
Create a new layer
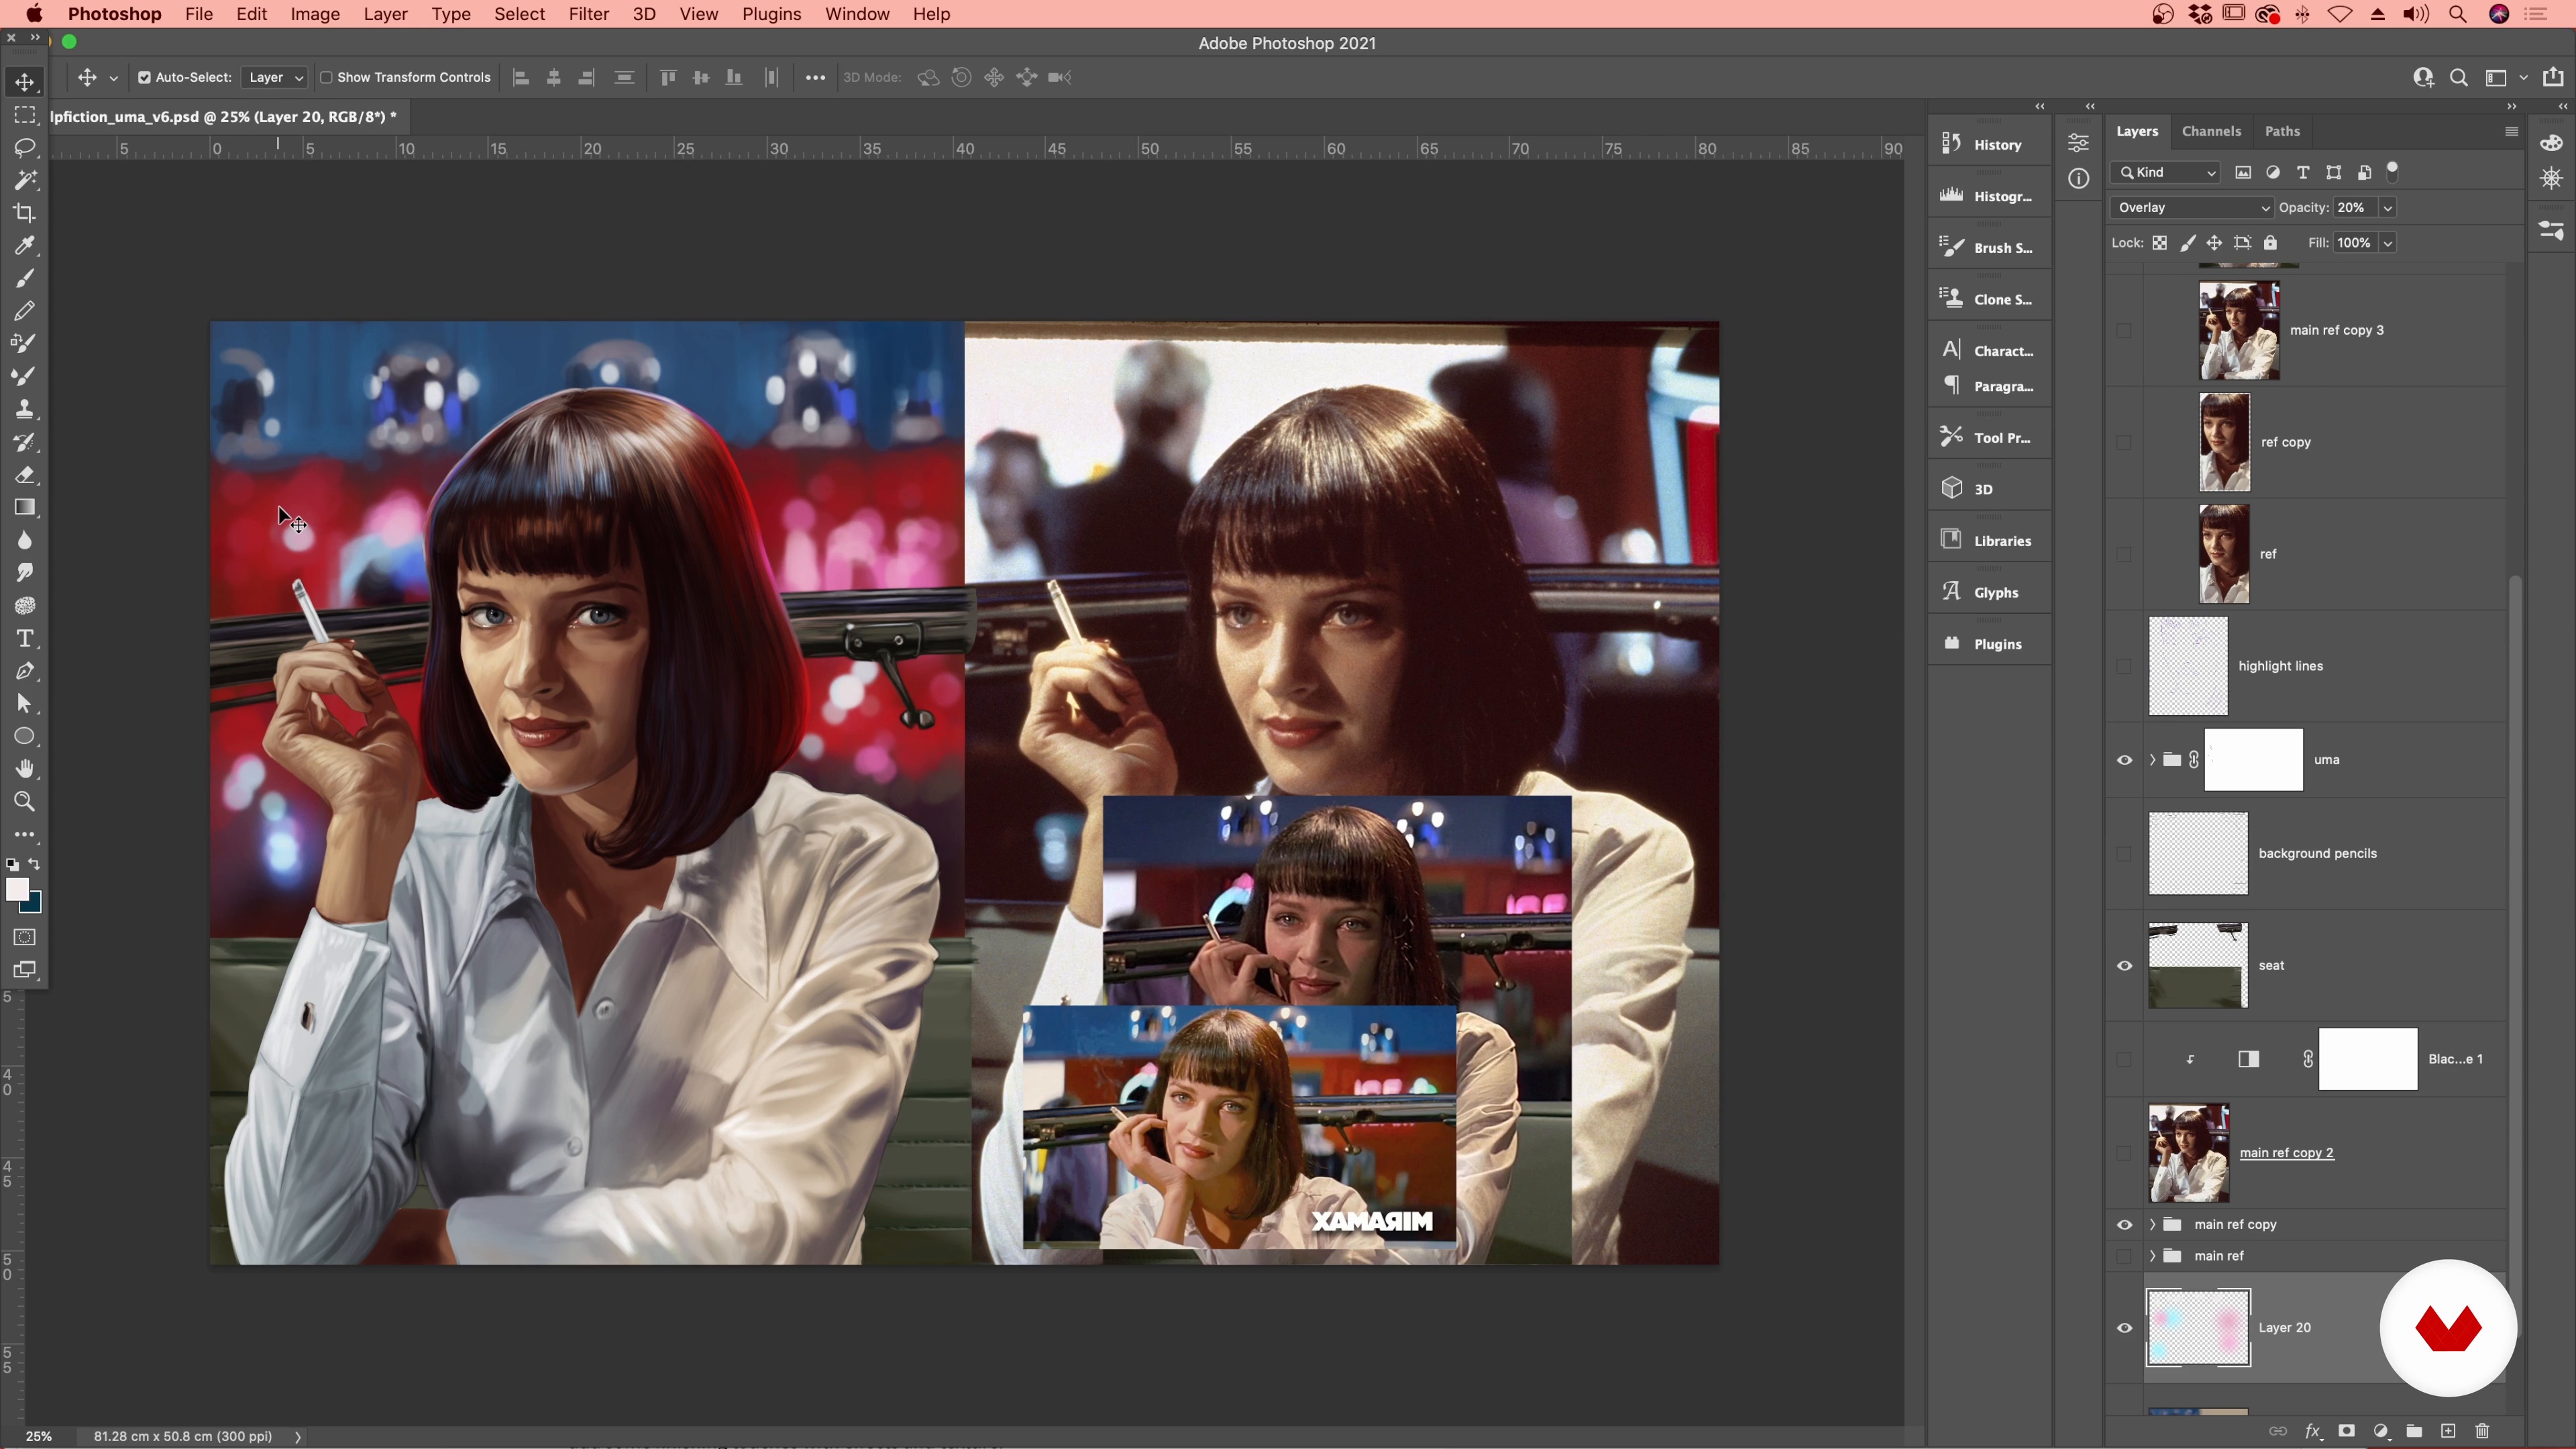point(2448,1431)
